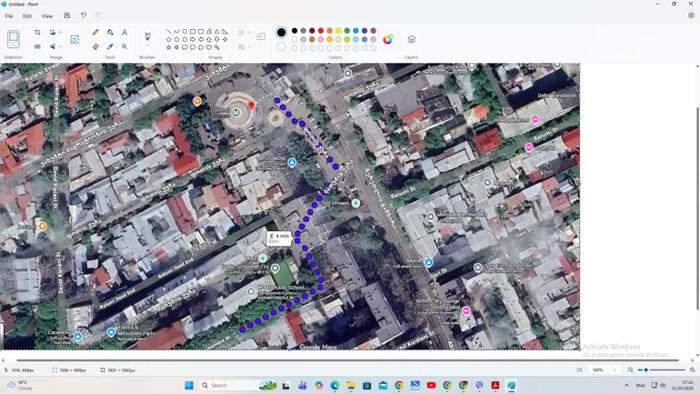This screenshot has width=700, height=394.
Task: Pick the green color swatch
Action: click(x=347, y=31)
